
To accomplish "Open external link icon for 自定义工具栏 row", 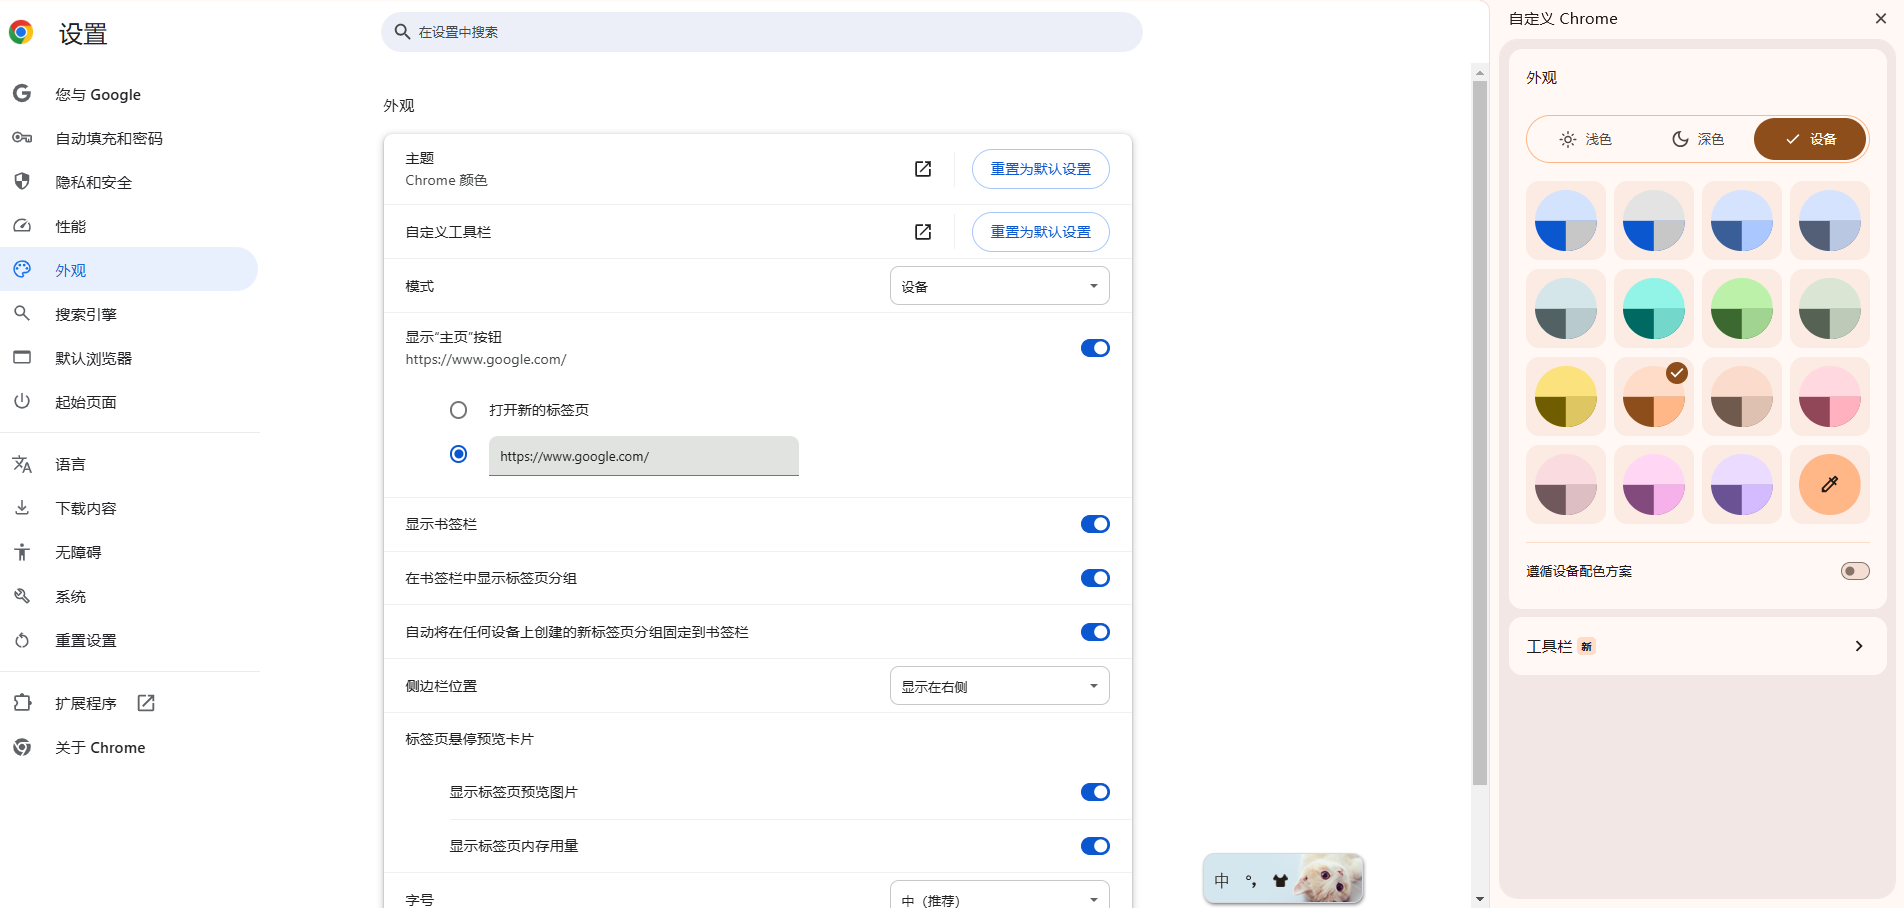I will coord(923,232).
